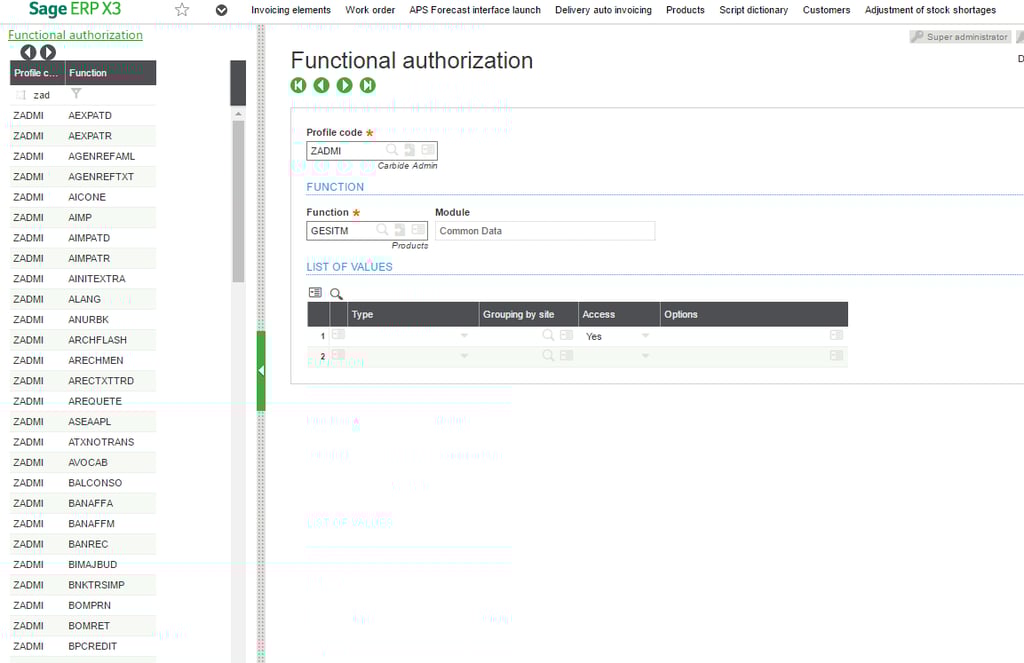Open Work order menu item
This screenshot has width=1024, height=663.
coord(370,10)
